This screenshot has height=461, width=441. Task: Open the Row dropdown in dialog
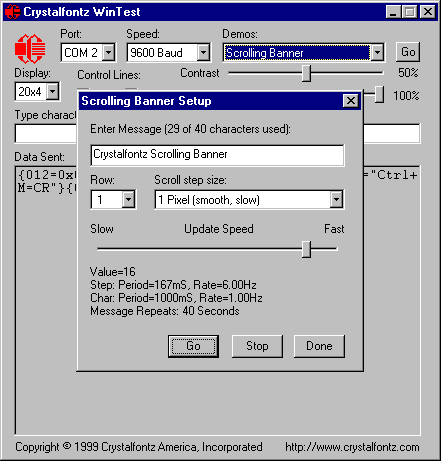point(129,200)
